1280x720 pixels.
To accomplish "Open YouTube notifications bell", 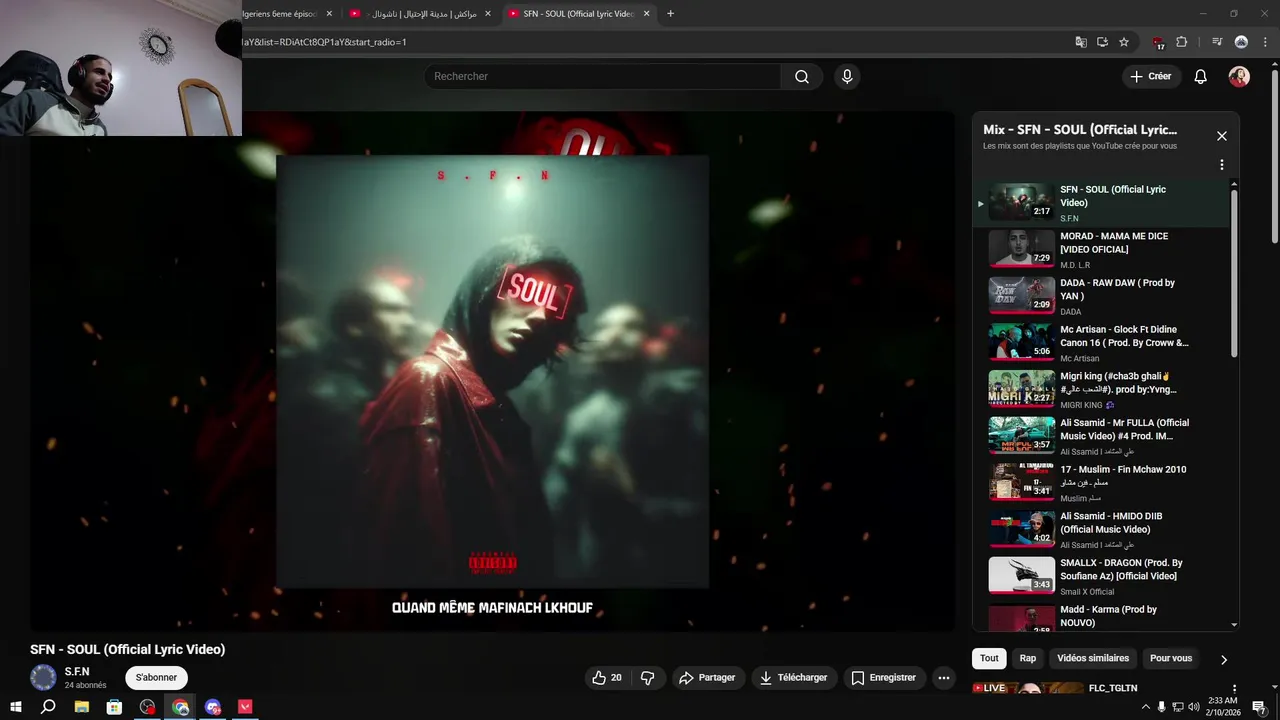I will (x=1201, y=77).
